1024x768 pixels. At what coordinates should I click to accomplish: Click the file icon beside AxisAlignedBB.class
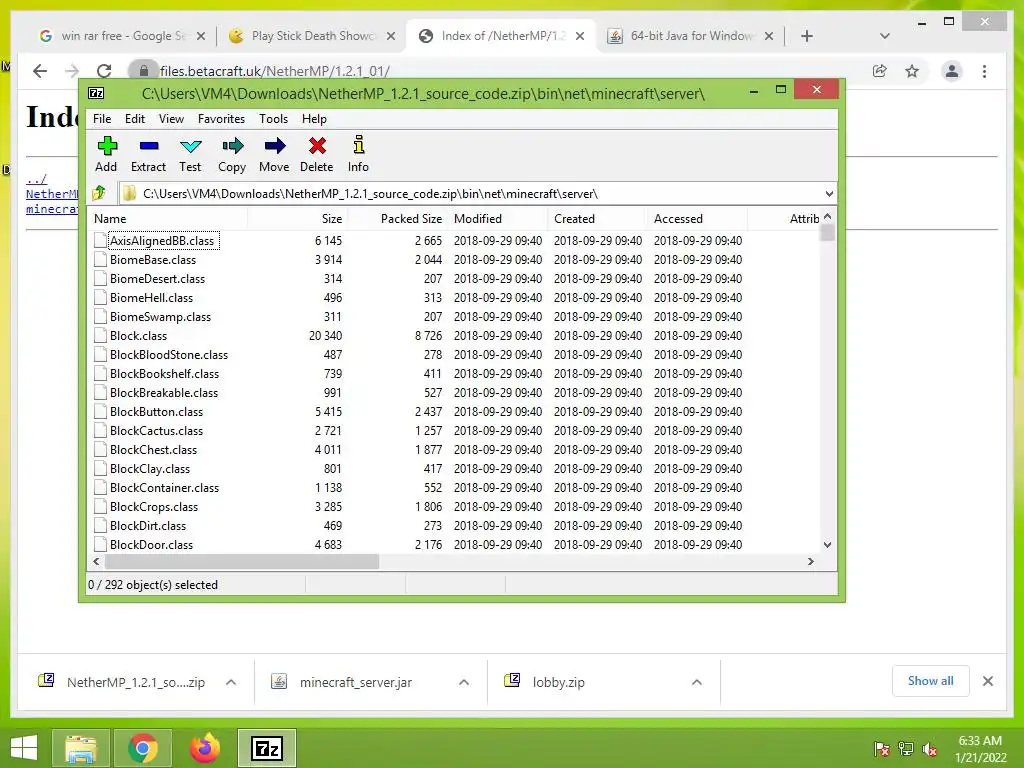(x=100, y=240)
